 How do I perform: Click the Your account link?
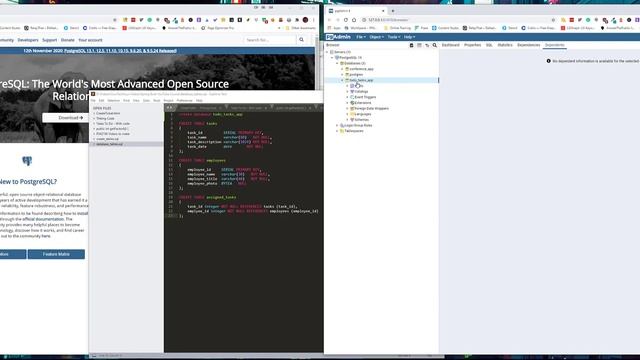90,40
